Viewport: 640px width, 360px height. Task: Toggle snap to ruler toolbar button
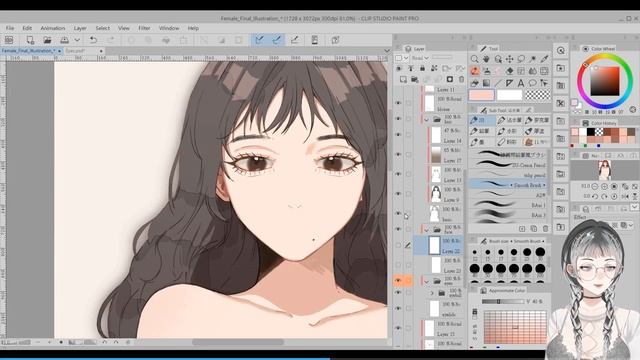[x=260, y=40]
